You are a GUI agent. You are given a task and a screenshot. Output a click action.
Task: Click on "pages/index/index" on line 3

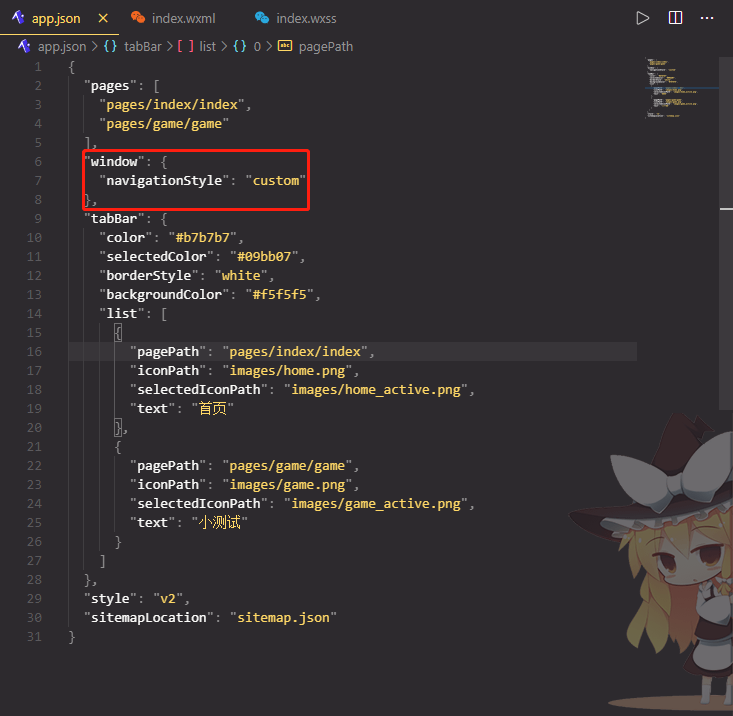point(172,105)
